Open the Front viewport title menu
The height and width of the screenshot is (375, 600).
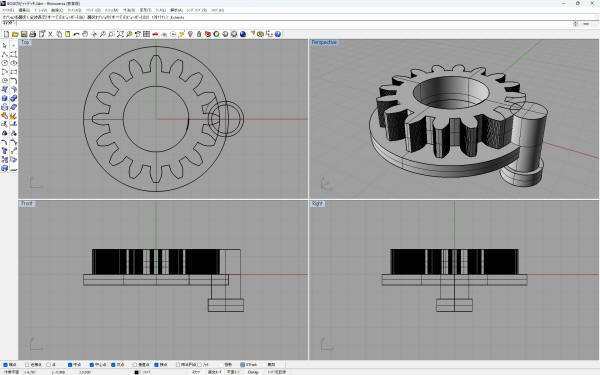point(27,204)
